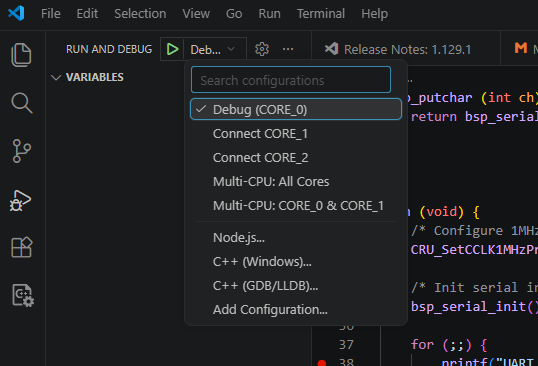
Task: Click Add Configuration... entry
Action: click(296, 309)
